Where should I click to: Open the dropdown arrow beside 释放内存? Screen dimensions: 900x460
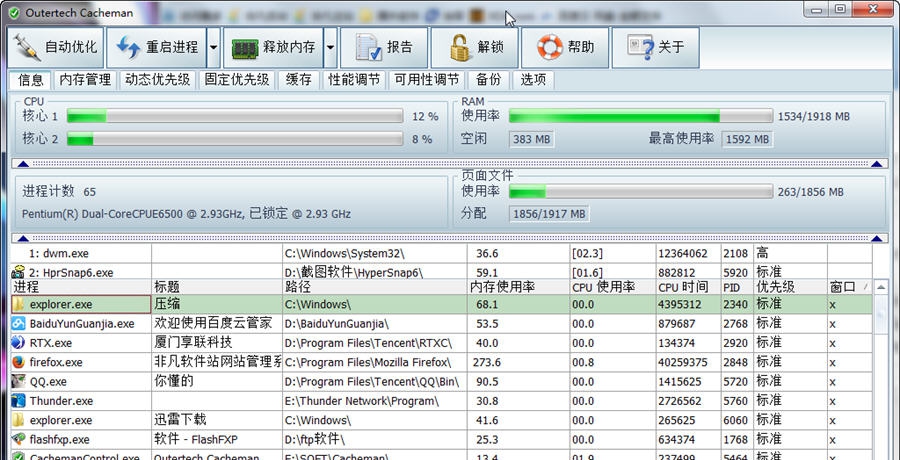[x=331, y=48]
